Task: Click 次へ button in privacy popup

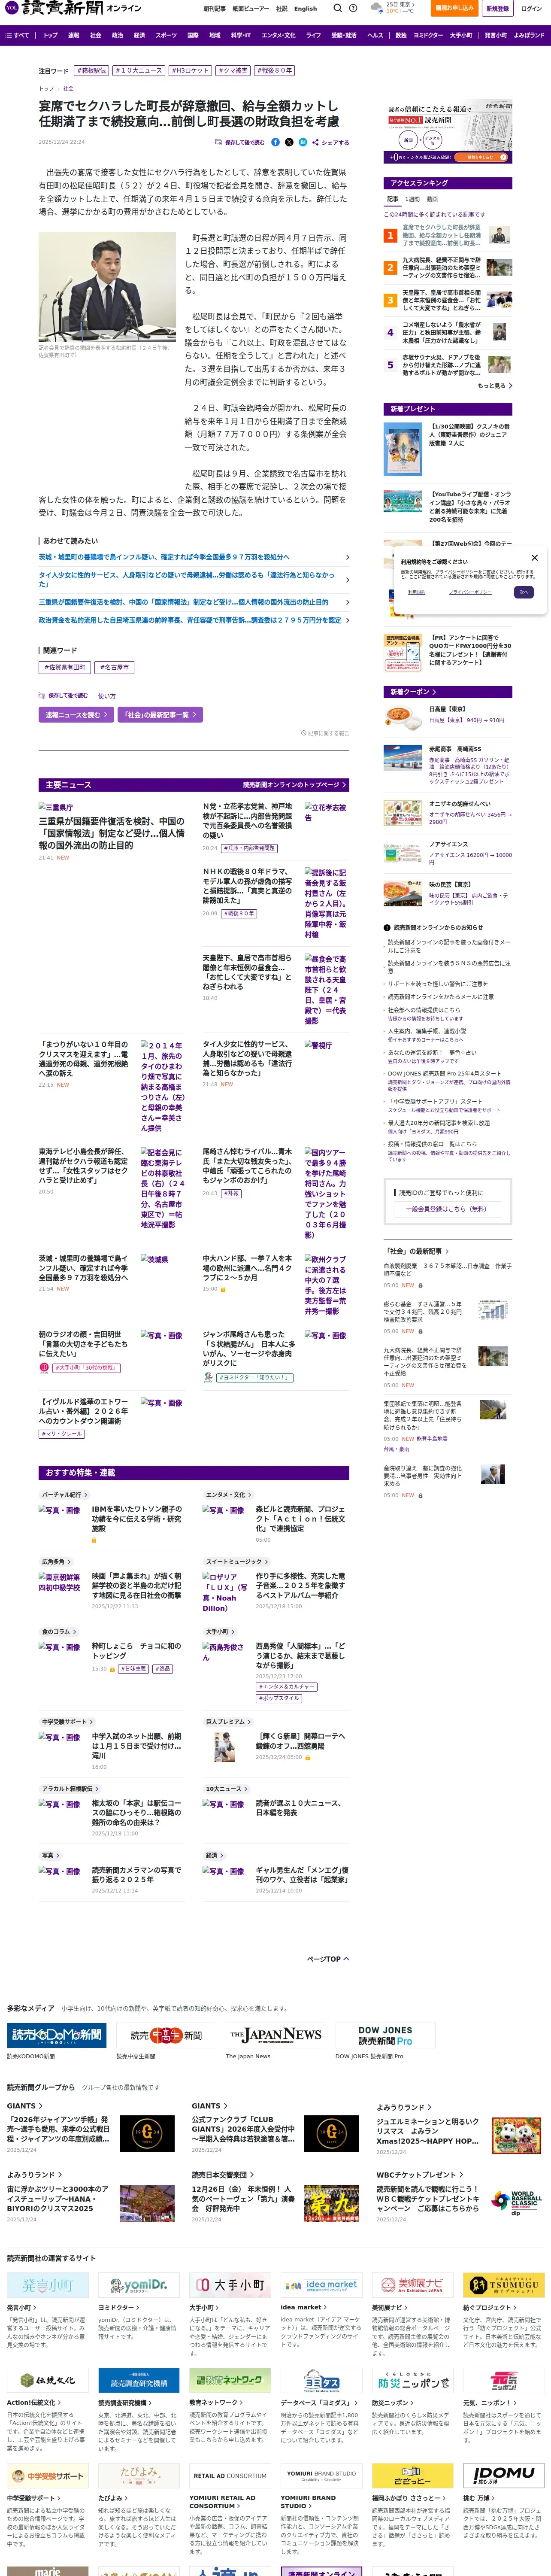Action: click(523, 592)
